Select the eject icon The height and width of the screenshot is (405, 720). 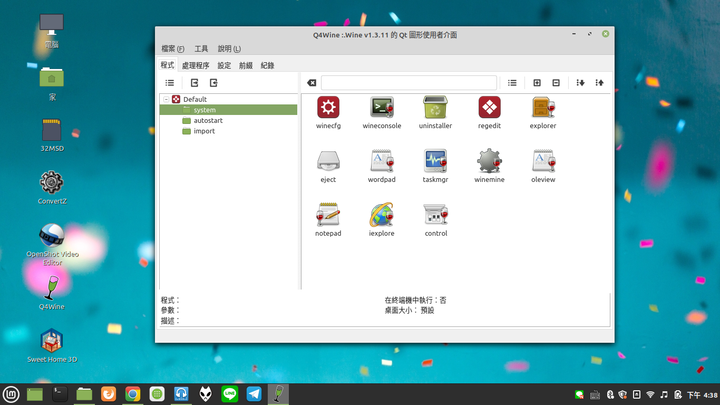pyautogui.click(x=328, y=161)
